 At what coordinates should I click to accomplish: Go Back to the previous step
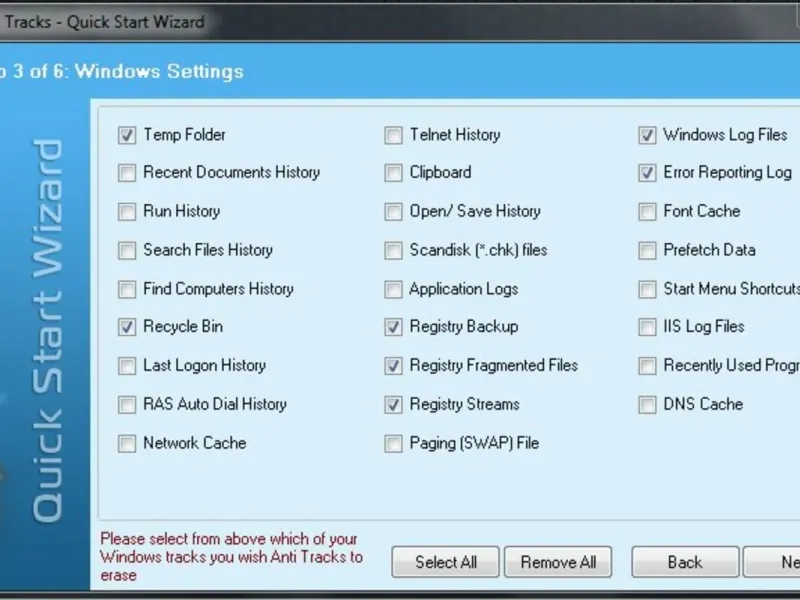(x=685, y=562)
